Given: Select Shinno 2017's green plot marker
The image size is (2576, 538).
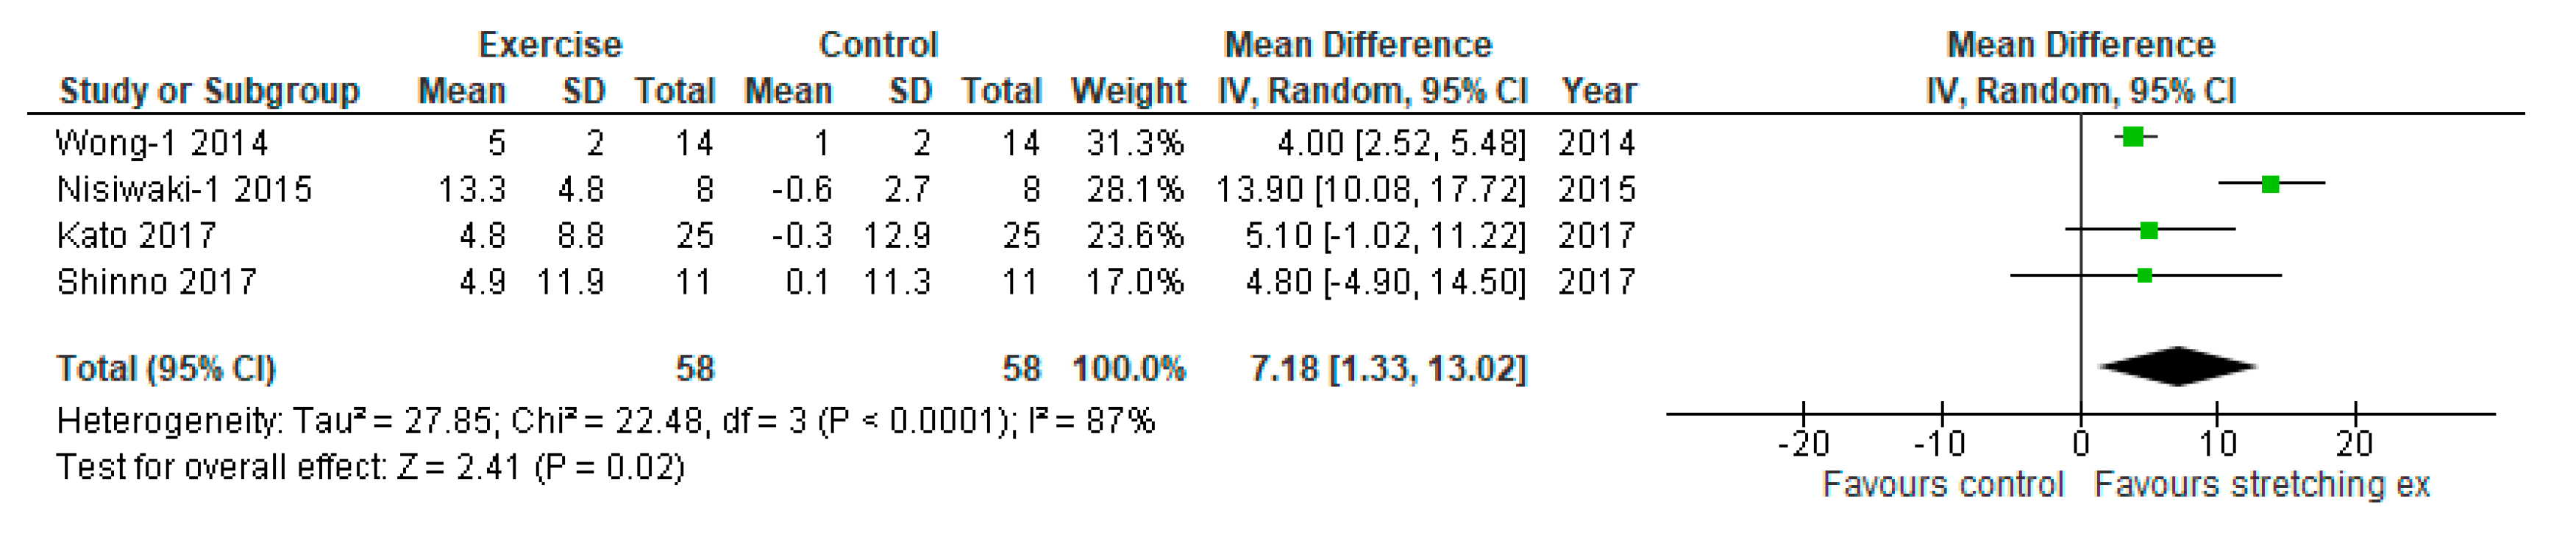Looking at the screenshot, I should point(2144,275).
